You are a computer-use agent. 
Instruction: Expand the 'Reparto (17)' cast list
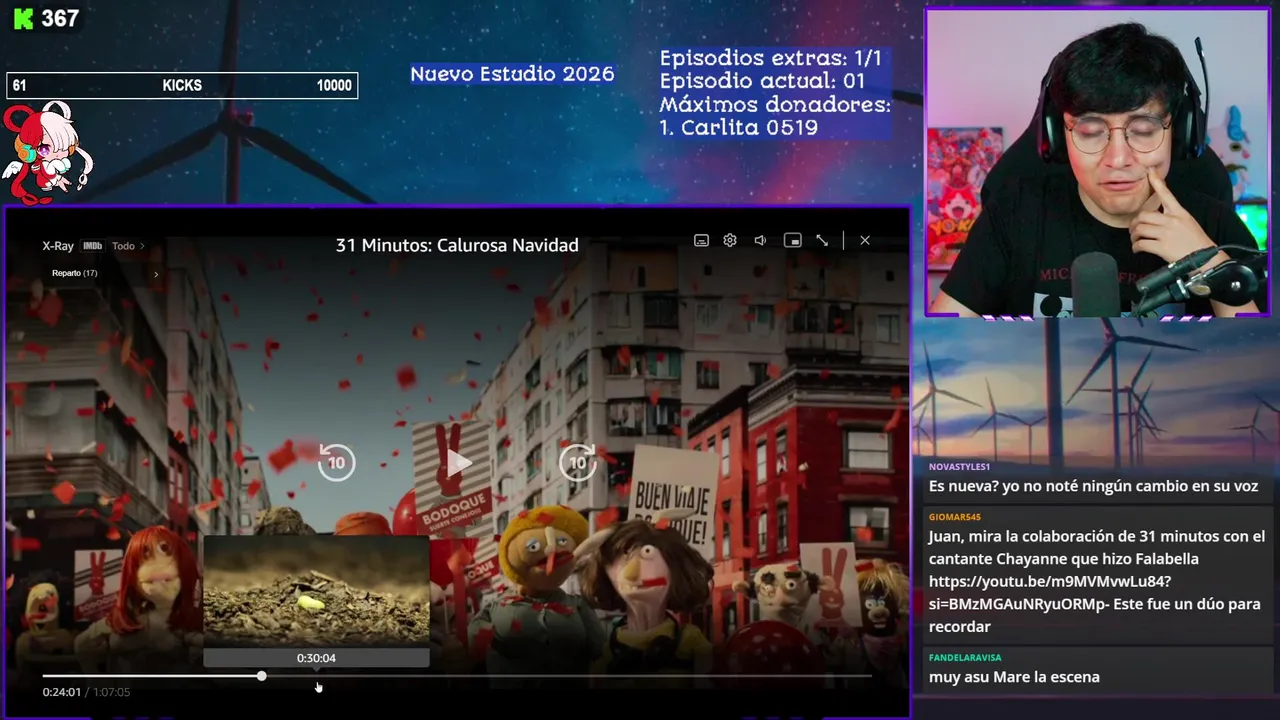coord(105,273)
